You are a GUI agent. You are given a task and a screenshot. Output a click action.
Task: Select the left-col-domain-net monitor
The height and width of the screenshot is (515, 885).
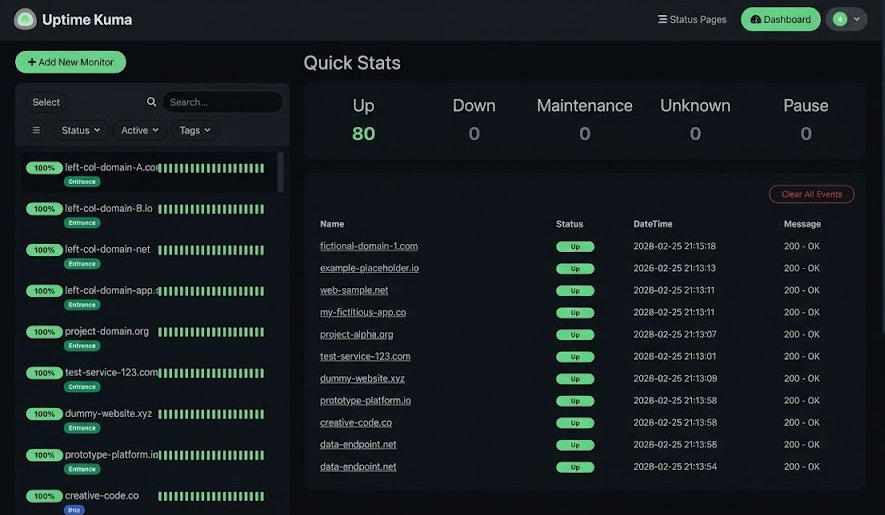pyautogui.click(x=149, y=255)
